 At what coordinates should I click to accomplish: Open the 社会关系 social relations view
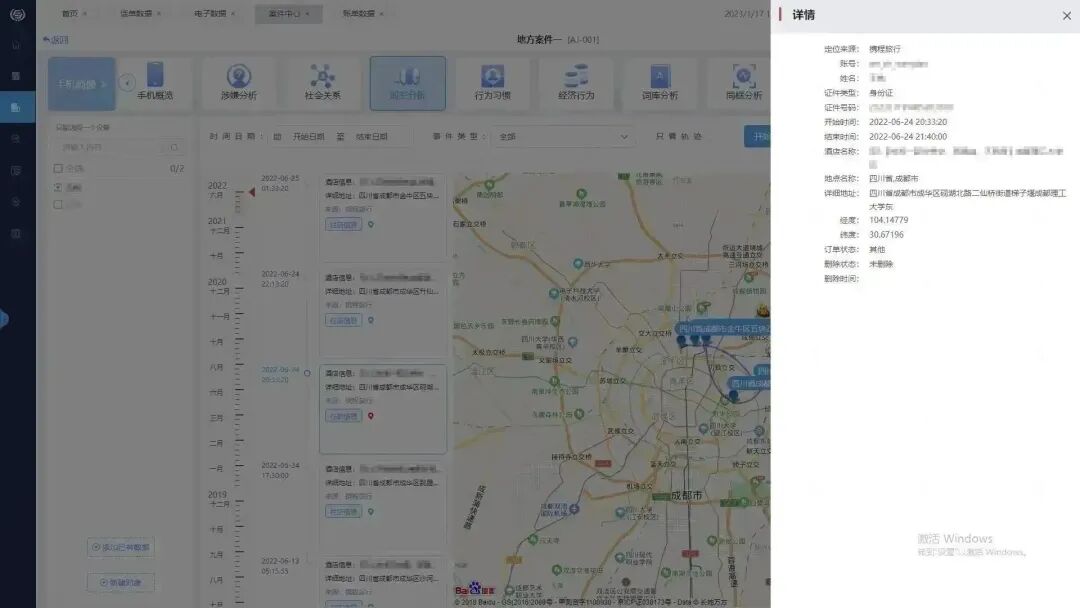pyautogui.click(x=322, y=81)
